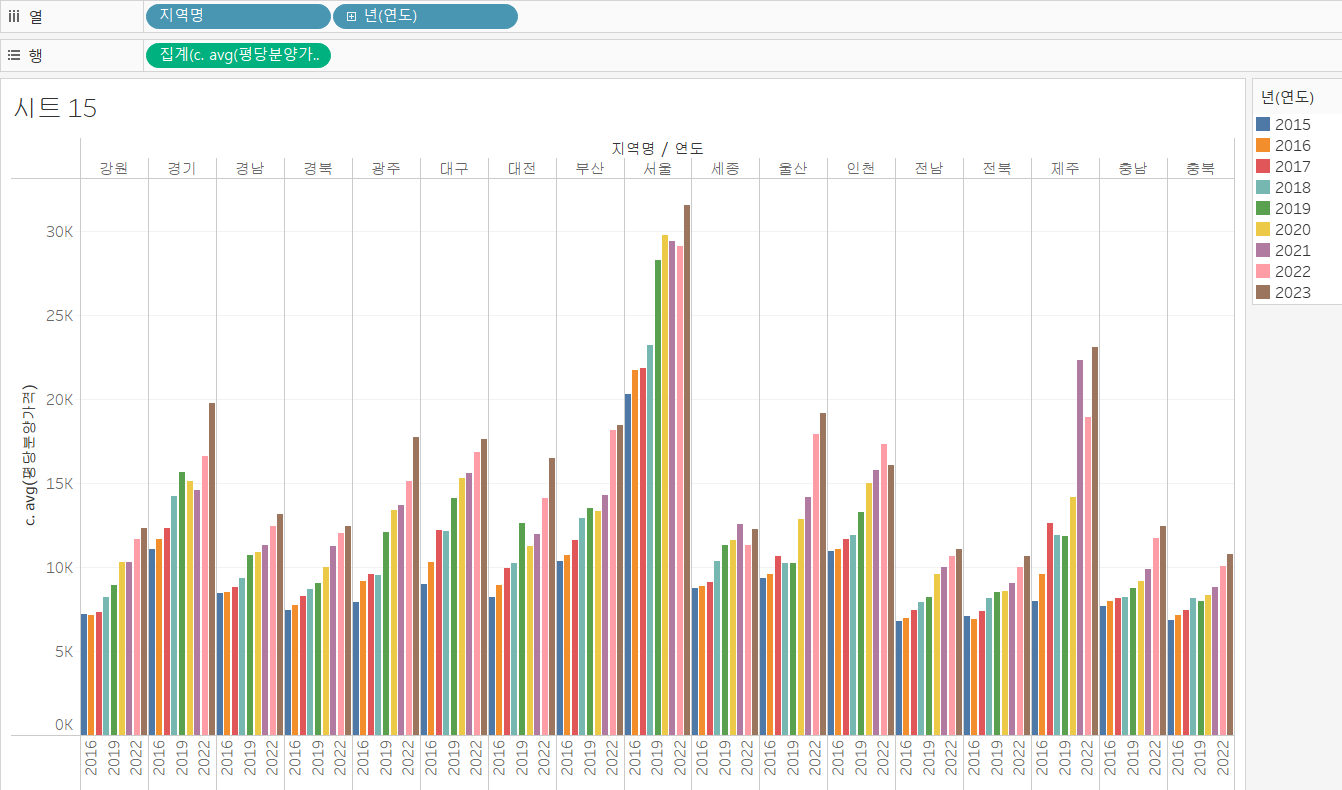Select the 강원 region header
Image resolution: width=1342 pixels, height=790 pixels.
tap(114, 168)
